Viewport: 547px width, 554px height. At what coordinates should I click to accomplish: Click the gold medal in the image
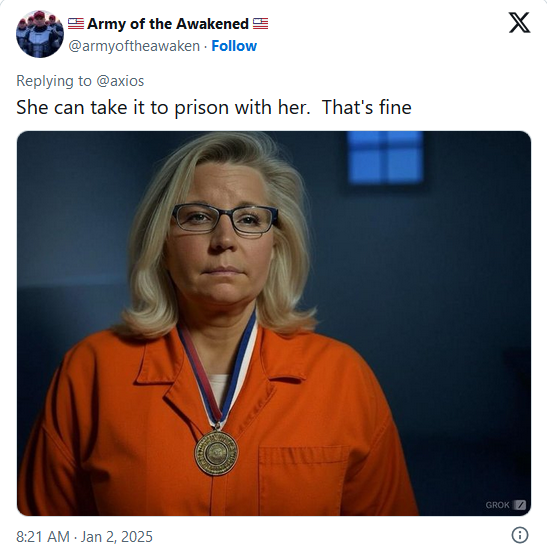click(x=216, y=453)
